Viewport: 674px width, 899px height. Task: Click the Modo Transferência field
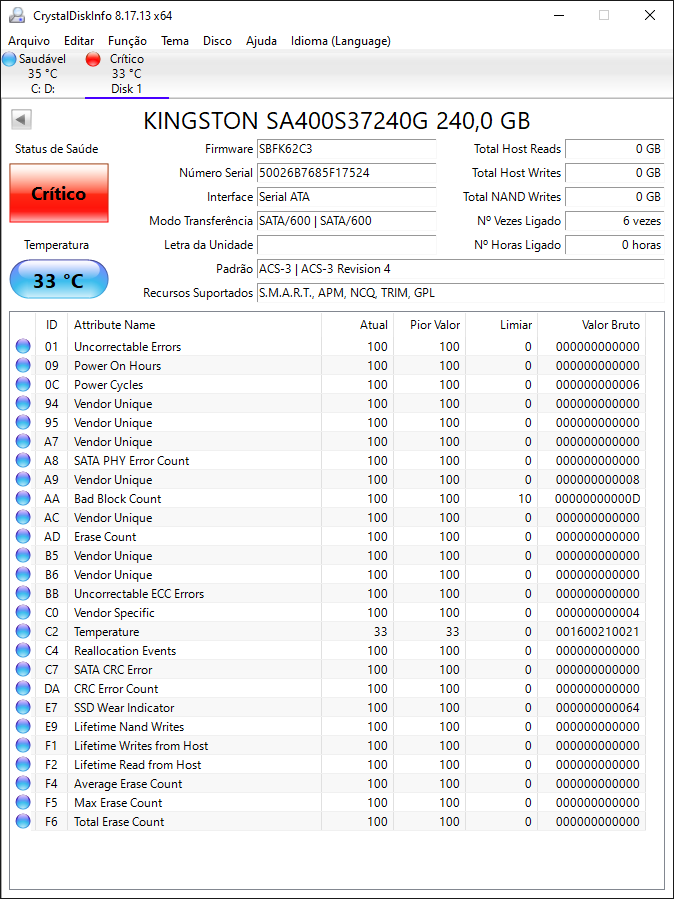[x=346, y=221]
